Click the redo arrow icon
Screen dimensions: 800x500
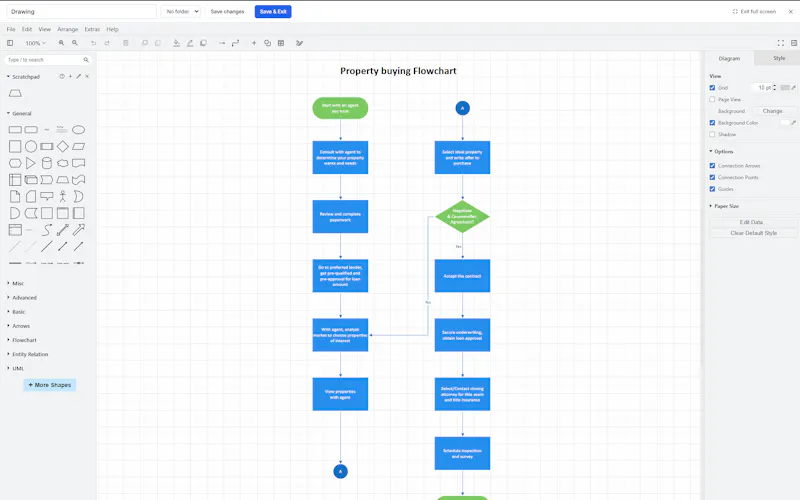pyautogui.click(x=107, y=43)
